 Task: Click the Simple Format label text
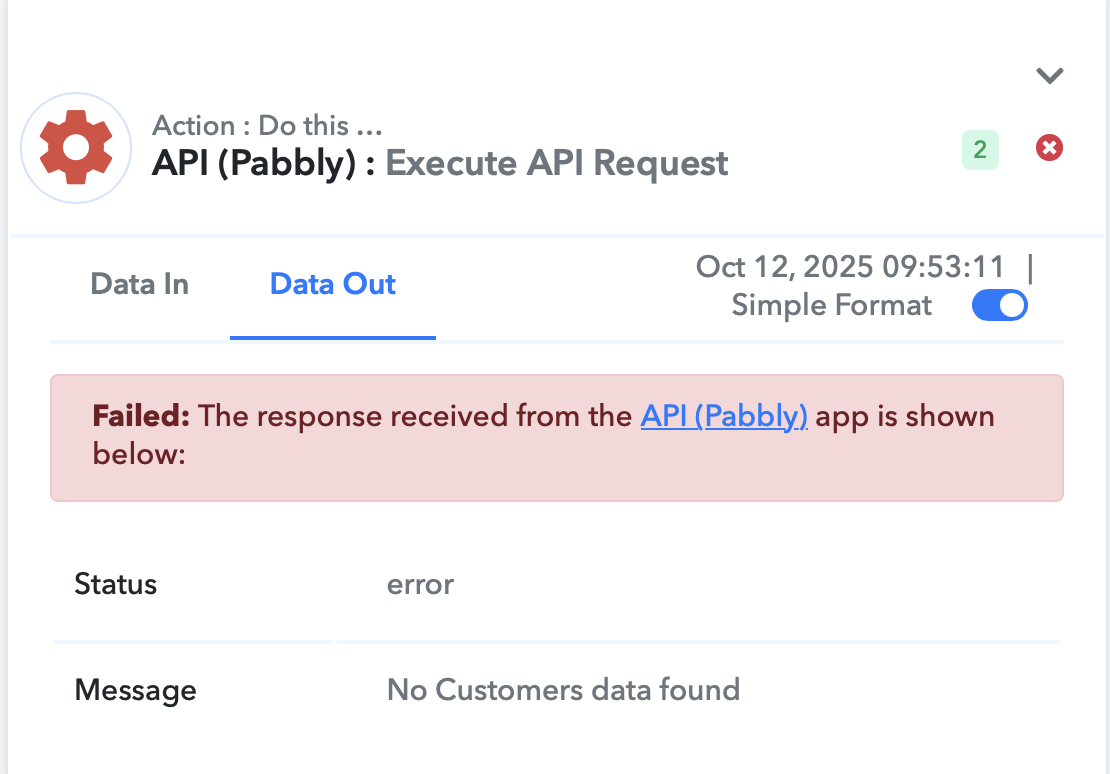pyautogui.click(x=831, y=305)
